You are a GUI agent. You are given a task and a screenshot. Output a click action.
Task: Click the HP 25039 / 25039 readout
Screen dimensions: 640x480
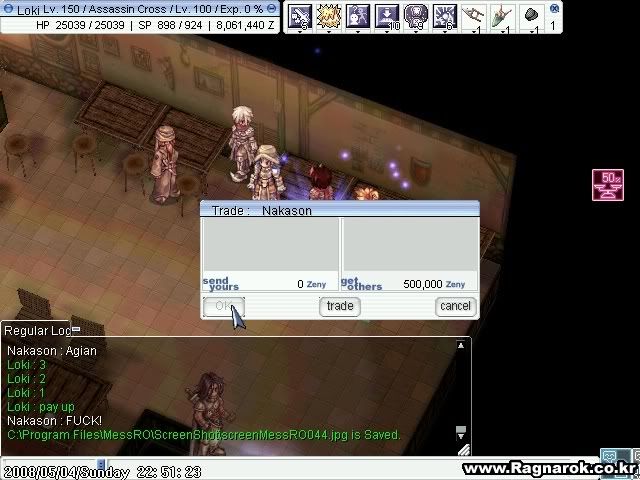point(80,25)
